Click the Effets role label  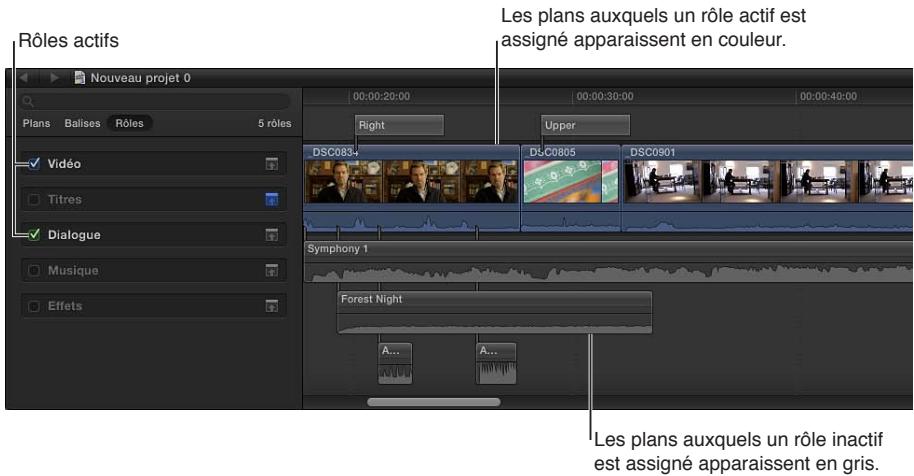(x=65, y=306)
